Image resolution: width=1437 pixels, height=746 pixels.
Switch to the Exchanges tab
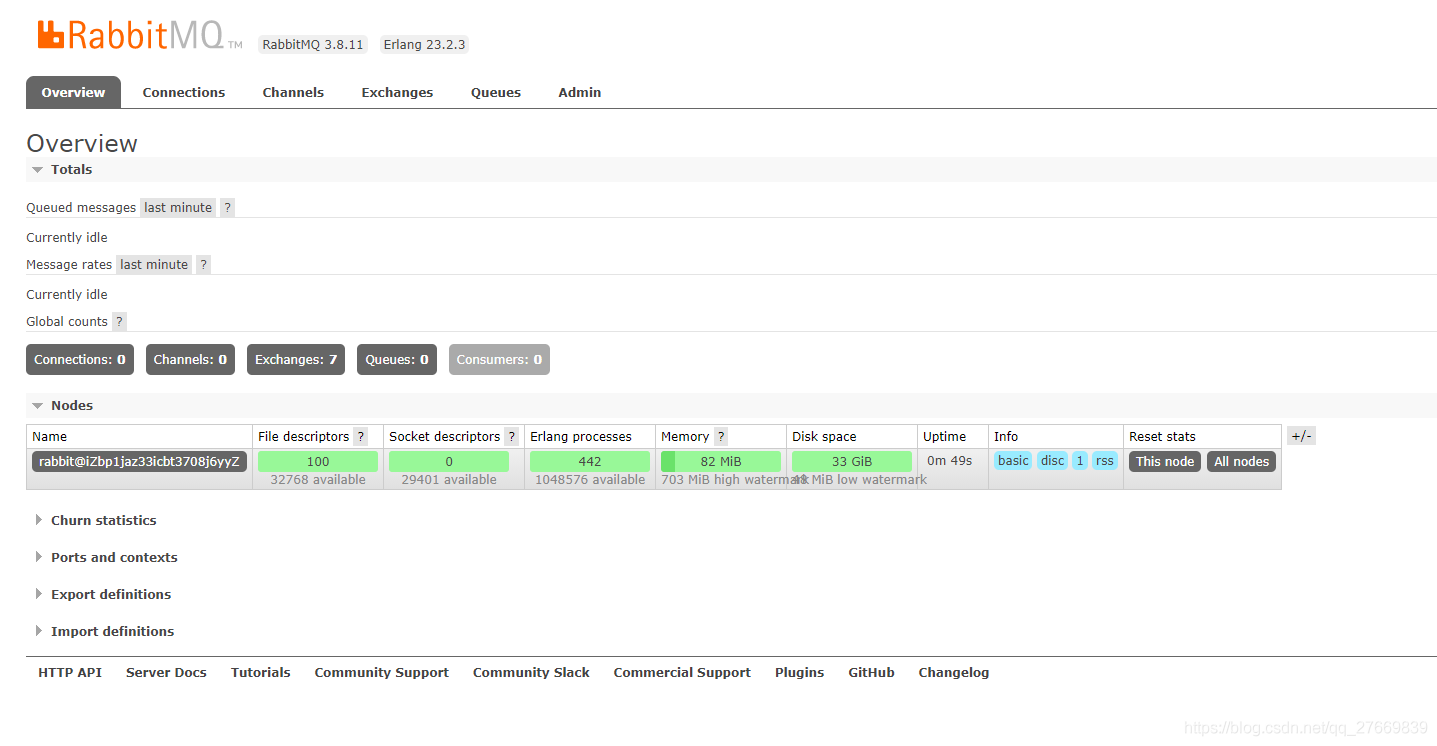tap(397, 93)
